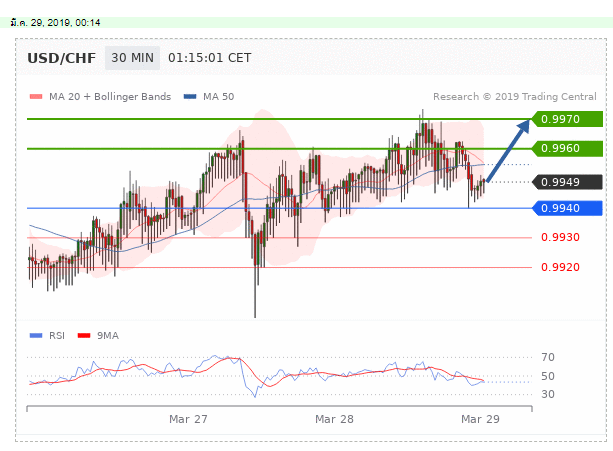This screenshot has width=613, height=451.
Task: Click the 9MA red legend swatch
Action: 84,336
